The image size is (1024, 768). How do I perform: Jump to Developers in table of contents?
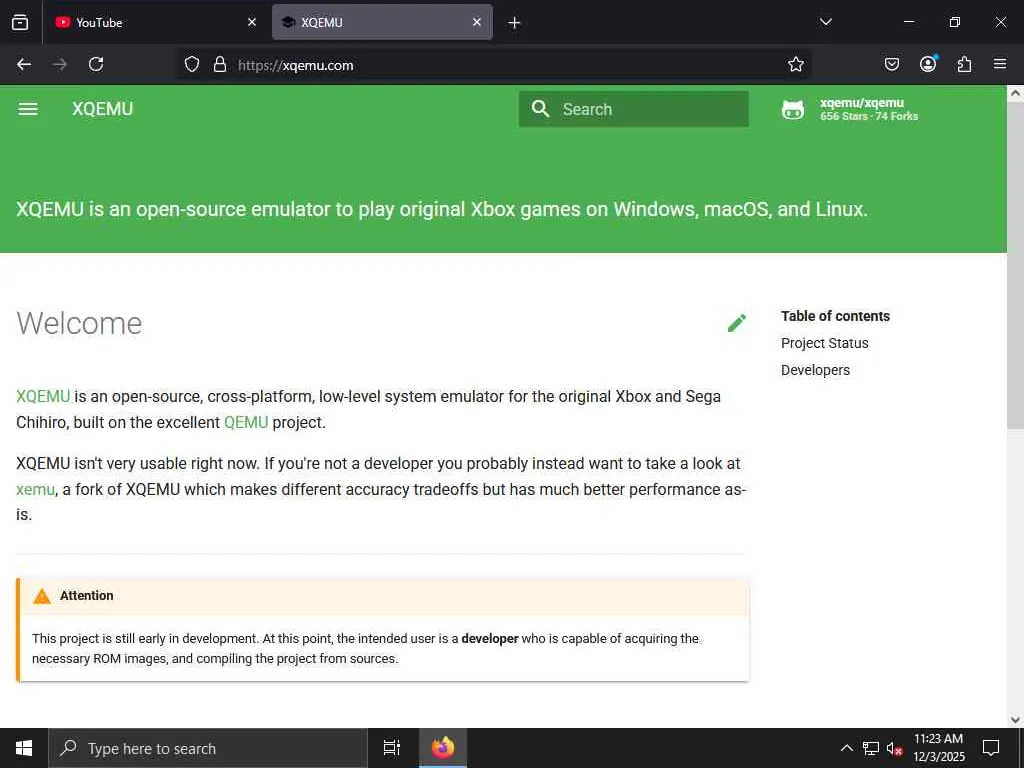[x=815, y=370]
